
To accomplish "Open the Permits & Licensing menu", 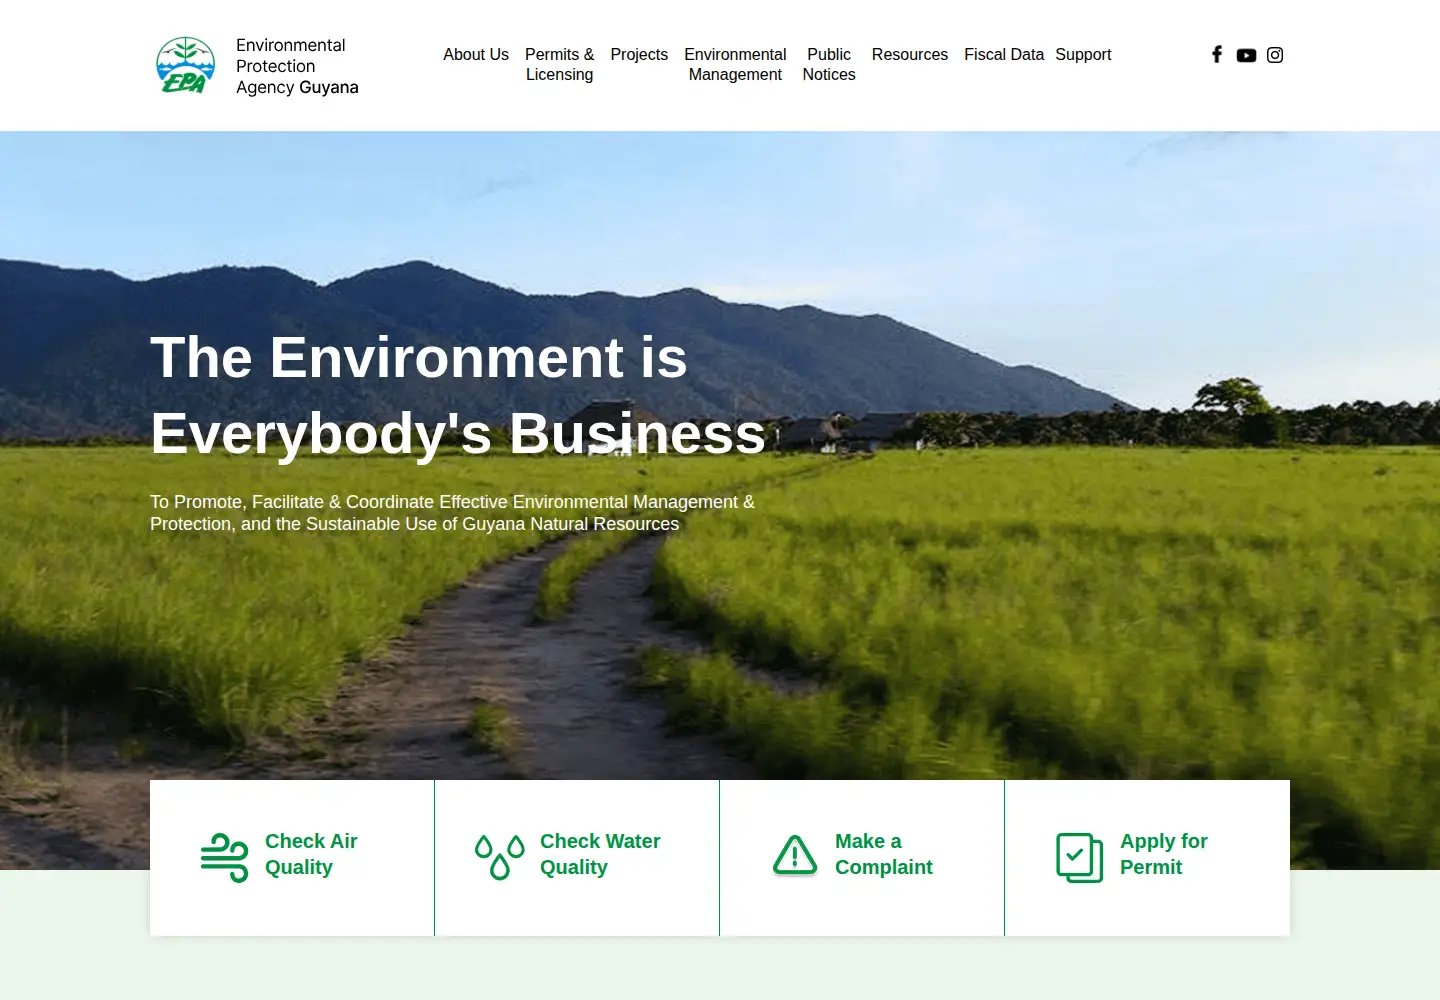I will pyautogui.click(x=560, y=64).
